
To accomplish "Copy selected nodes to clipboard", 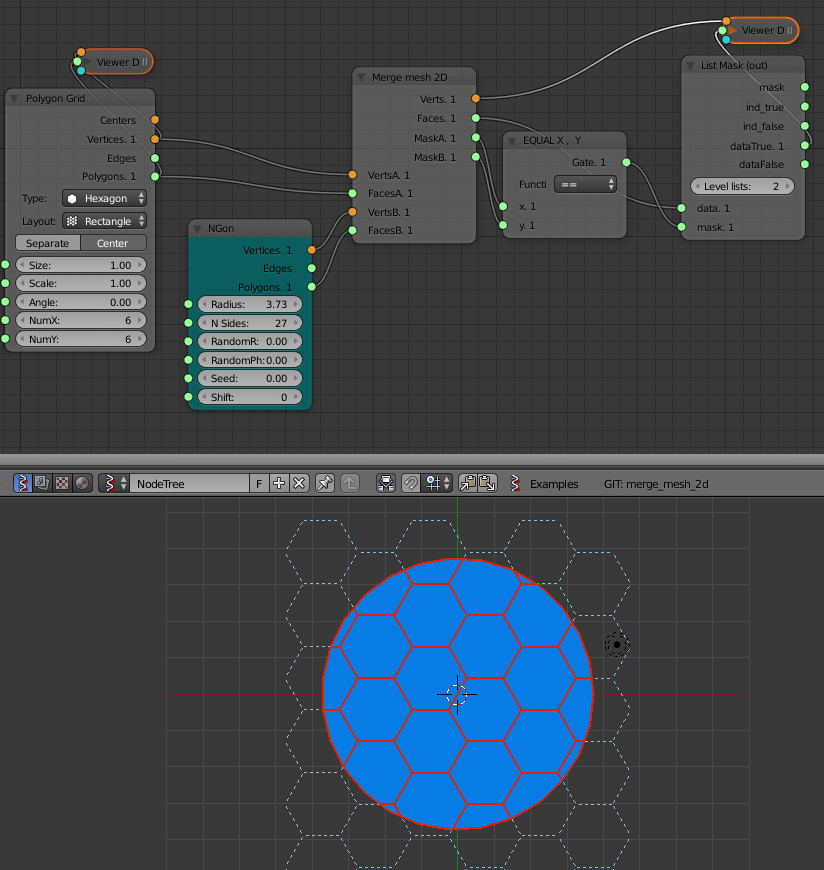I will click(x=468, y=483).
